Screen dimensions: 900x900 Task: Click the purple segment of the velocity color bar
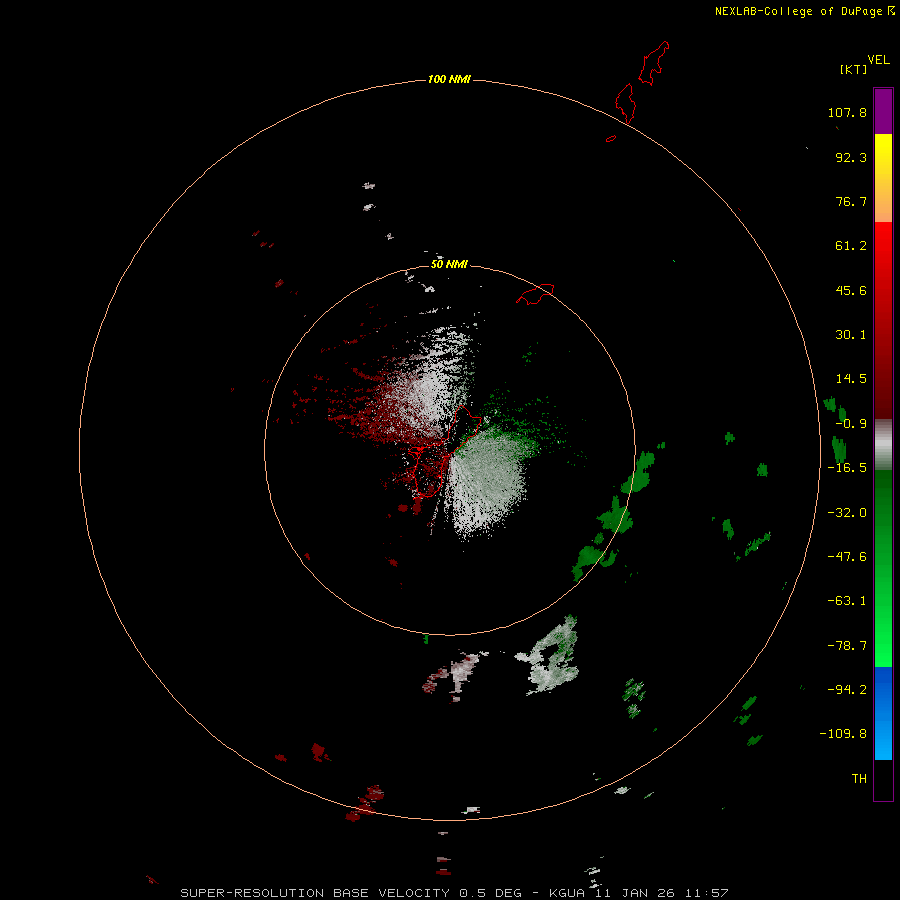coord(883,111)
